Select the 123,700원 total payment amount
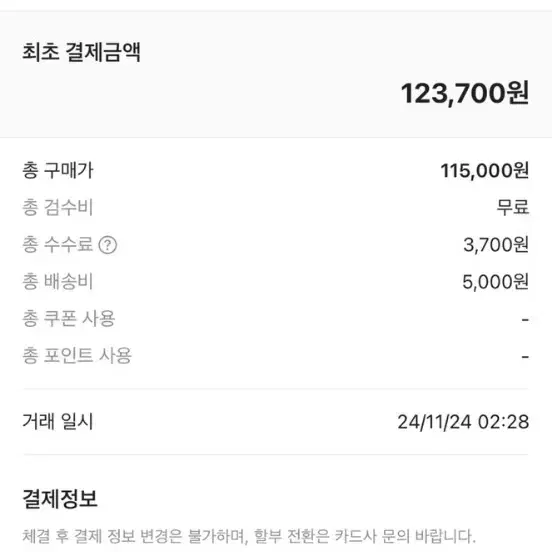This screenshot has height=552, width=552. click(465, 94)
